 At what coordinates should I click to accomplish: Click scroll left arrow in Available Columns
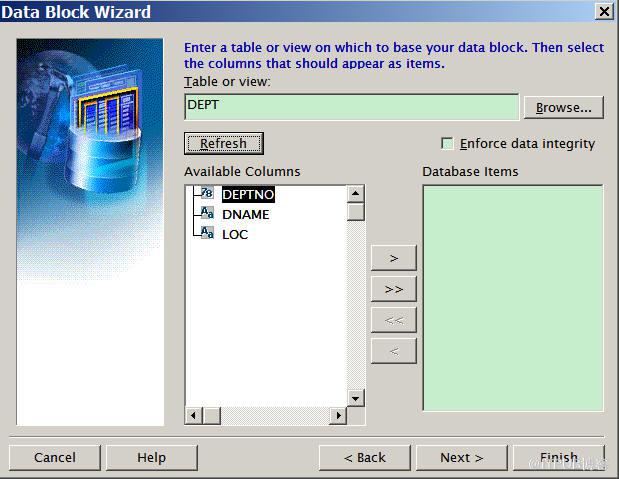[x=193, y=416]
